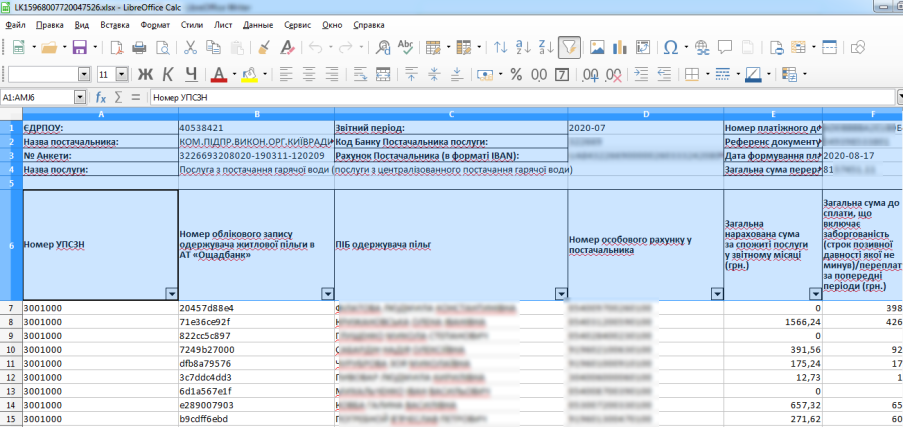Export the spreadsheet directly as PDF
Screen dimensions: 903x427
pyautogui.click(x=116, y=47)
